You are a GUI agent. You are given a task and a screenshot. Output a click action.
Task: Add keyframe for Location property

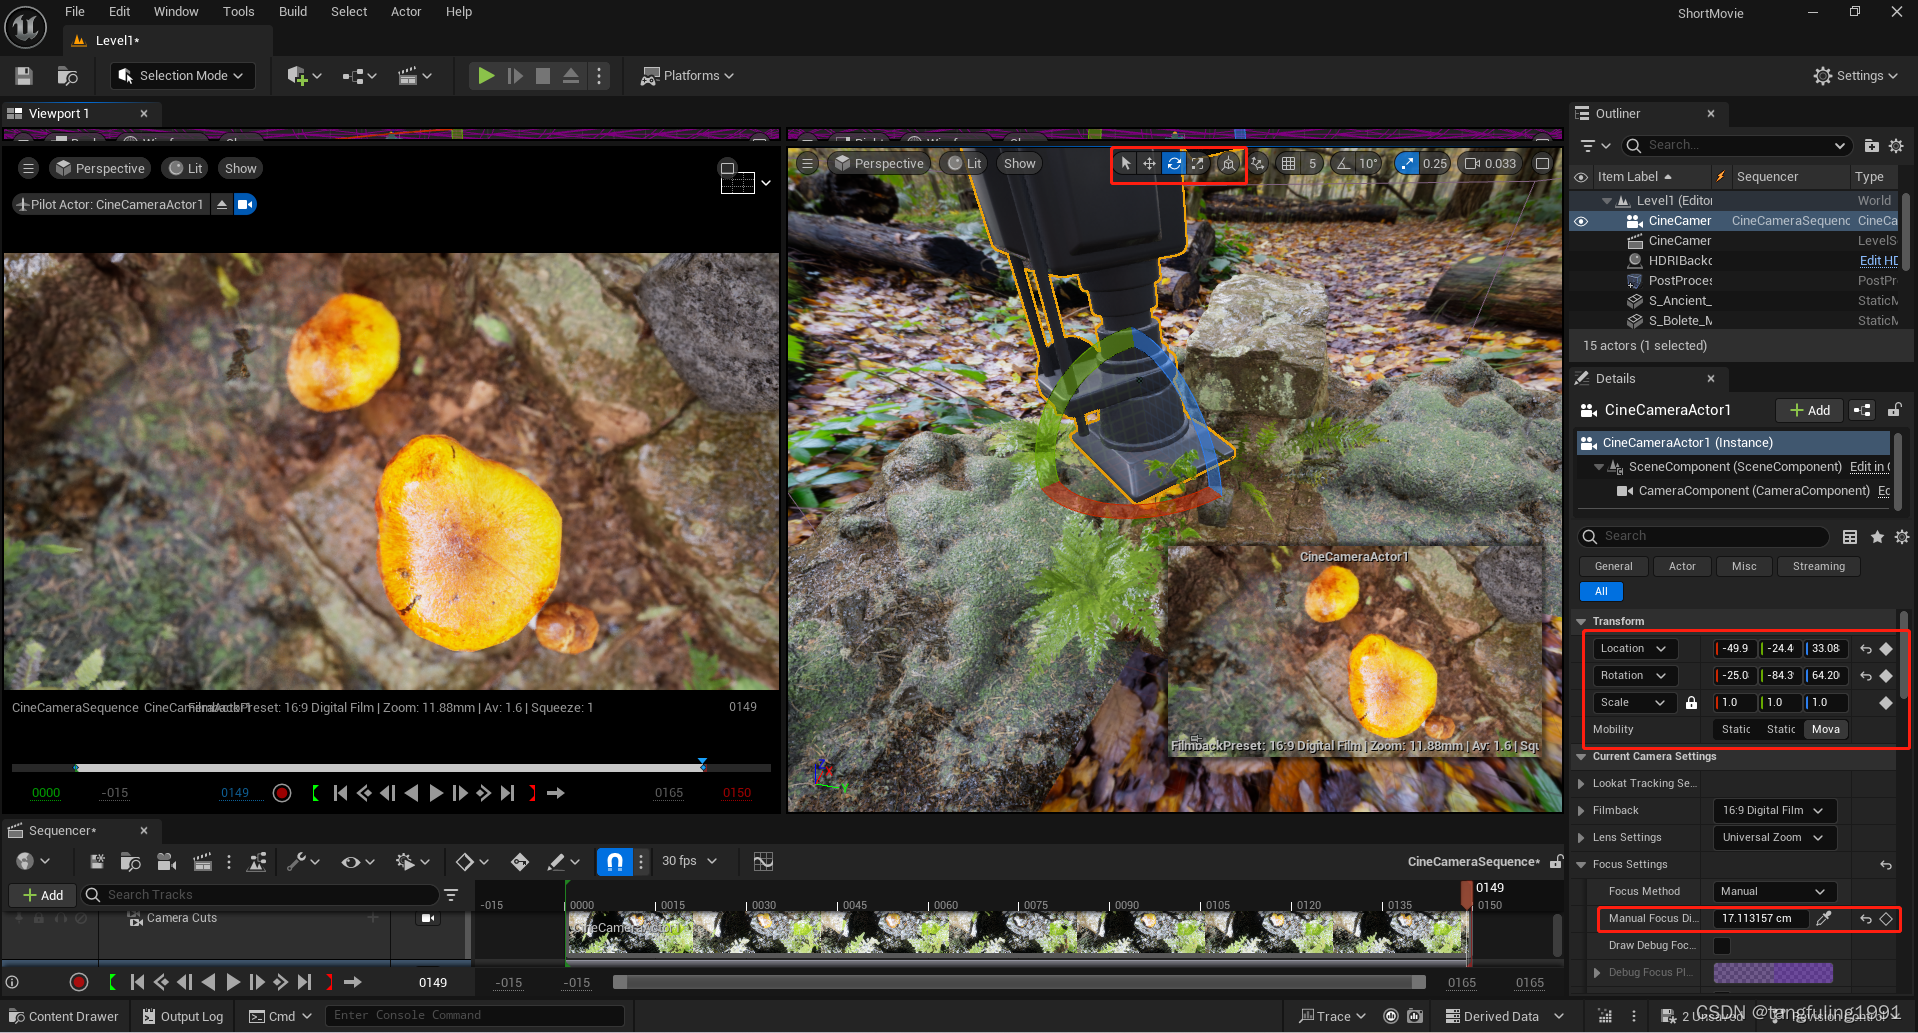pos(1886,649)
